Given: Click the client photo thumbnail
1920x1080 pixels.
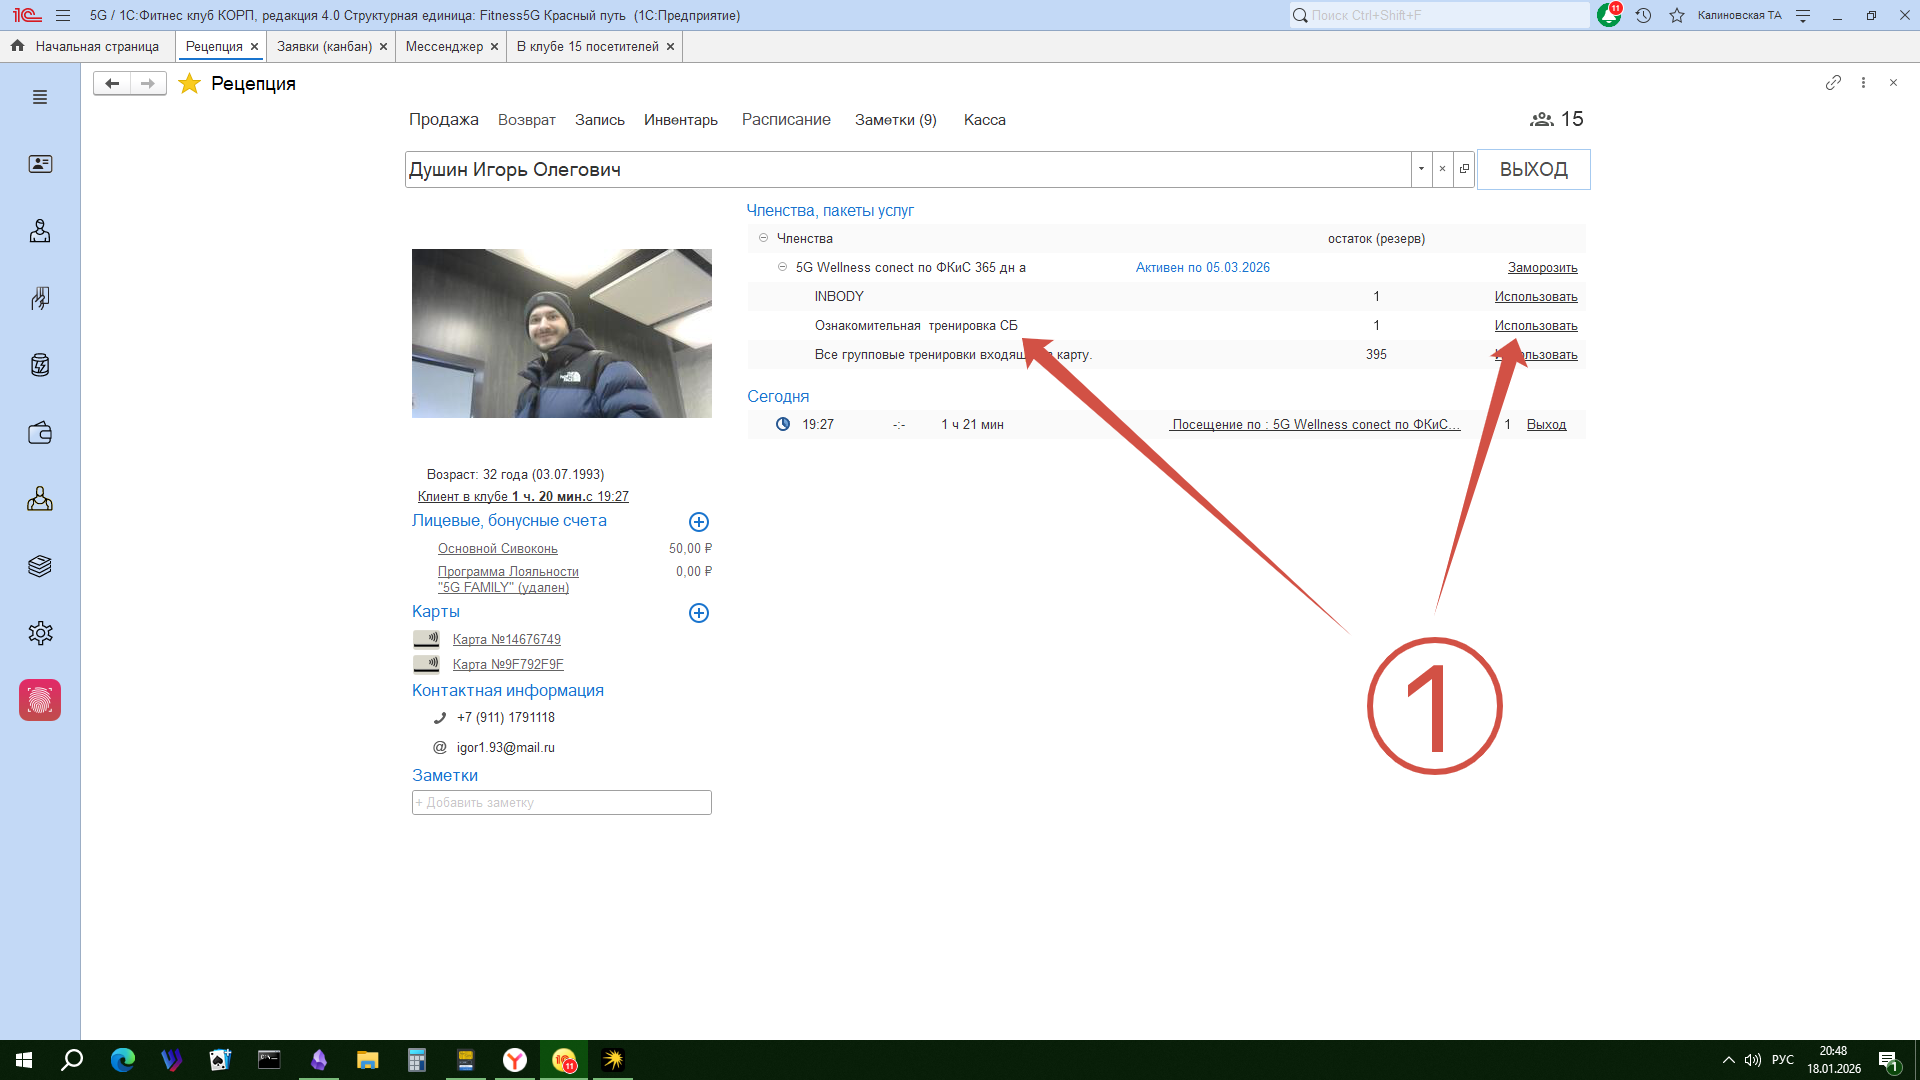Looking at the screenshot, I should pos(561,333).
